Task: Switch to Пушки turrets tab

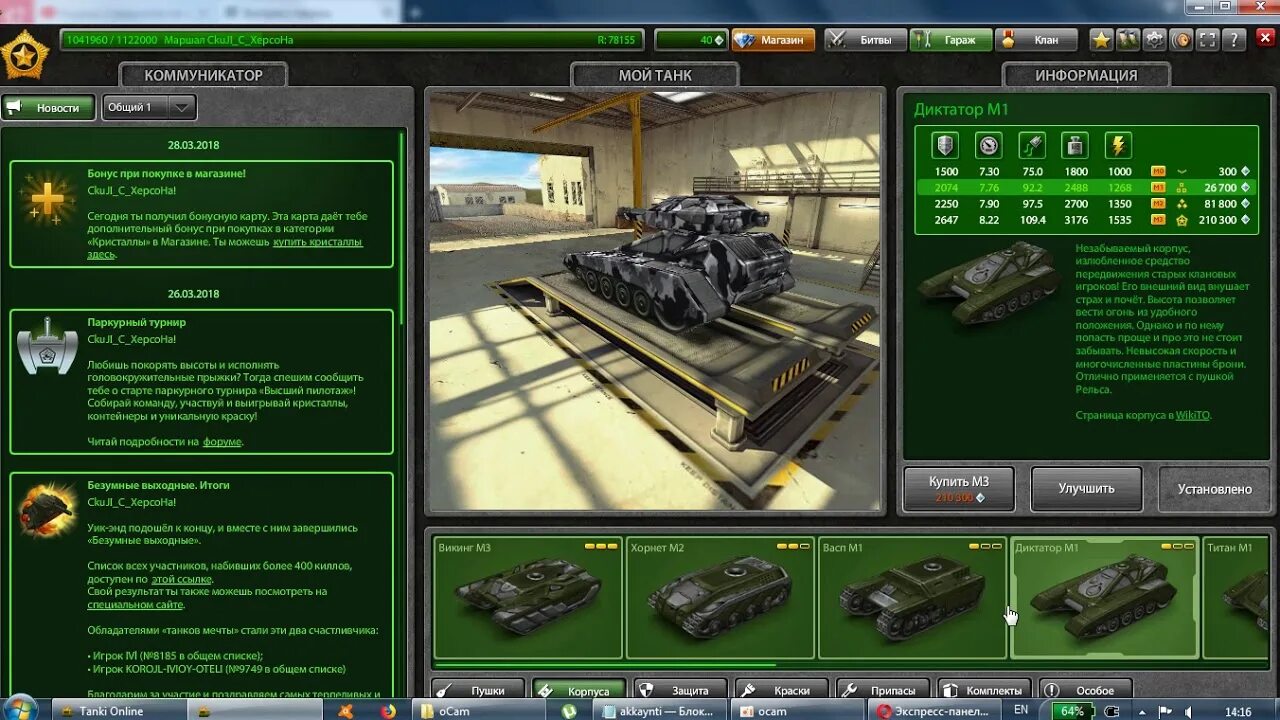Action: point(478,690)
